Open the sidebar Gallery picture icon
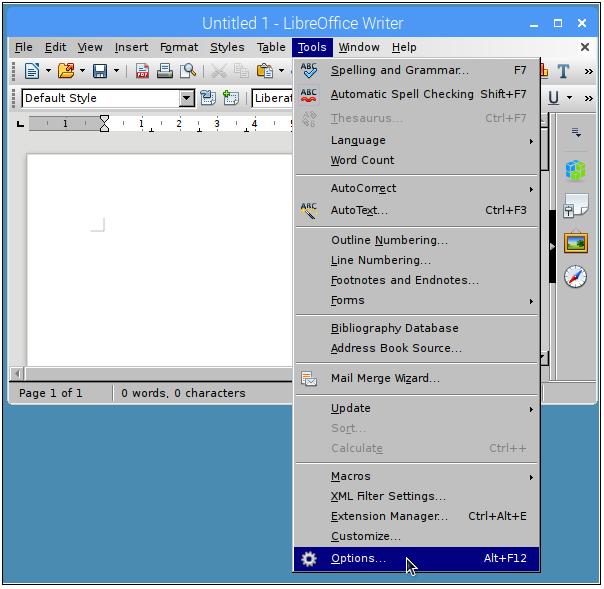This screenshot has width=604, height=589. [576, 243]
